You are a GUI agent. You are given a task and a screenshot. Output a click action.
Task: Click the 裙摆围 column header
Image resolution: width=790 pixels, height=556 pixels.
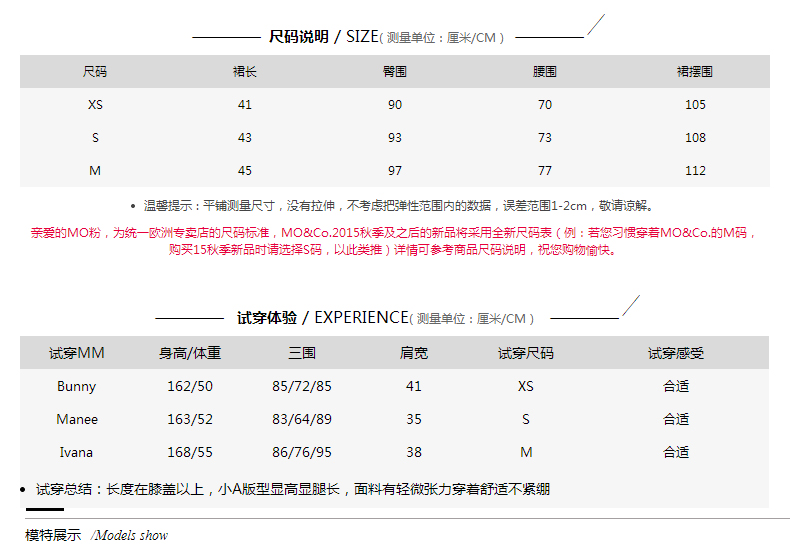pos(695,72)
